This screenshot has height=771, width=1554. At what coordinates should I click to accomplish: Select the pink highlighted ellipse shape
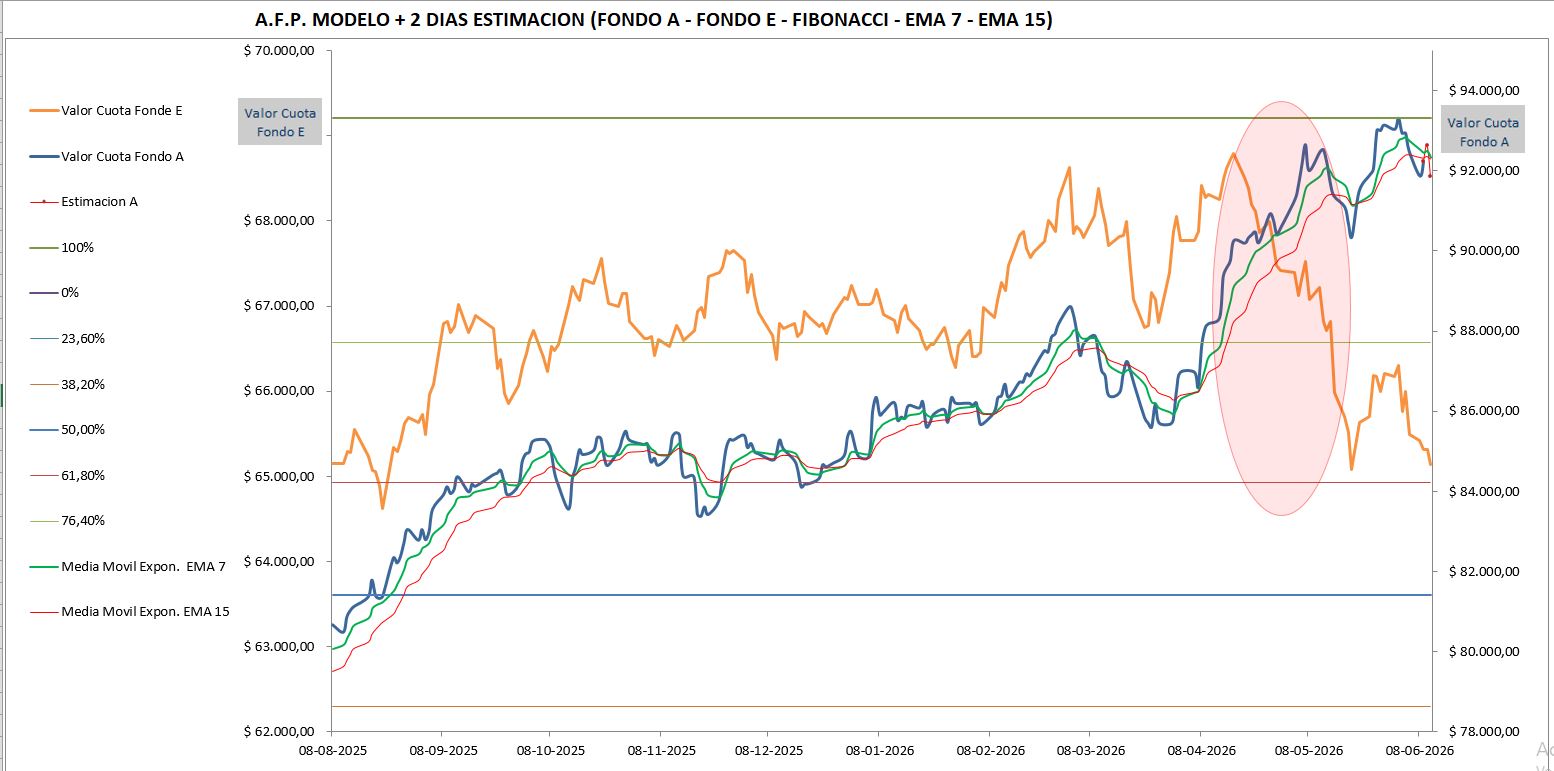(1281, 308)
